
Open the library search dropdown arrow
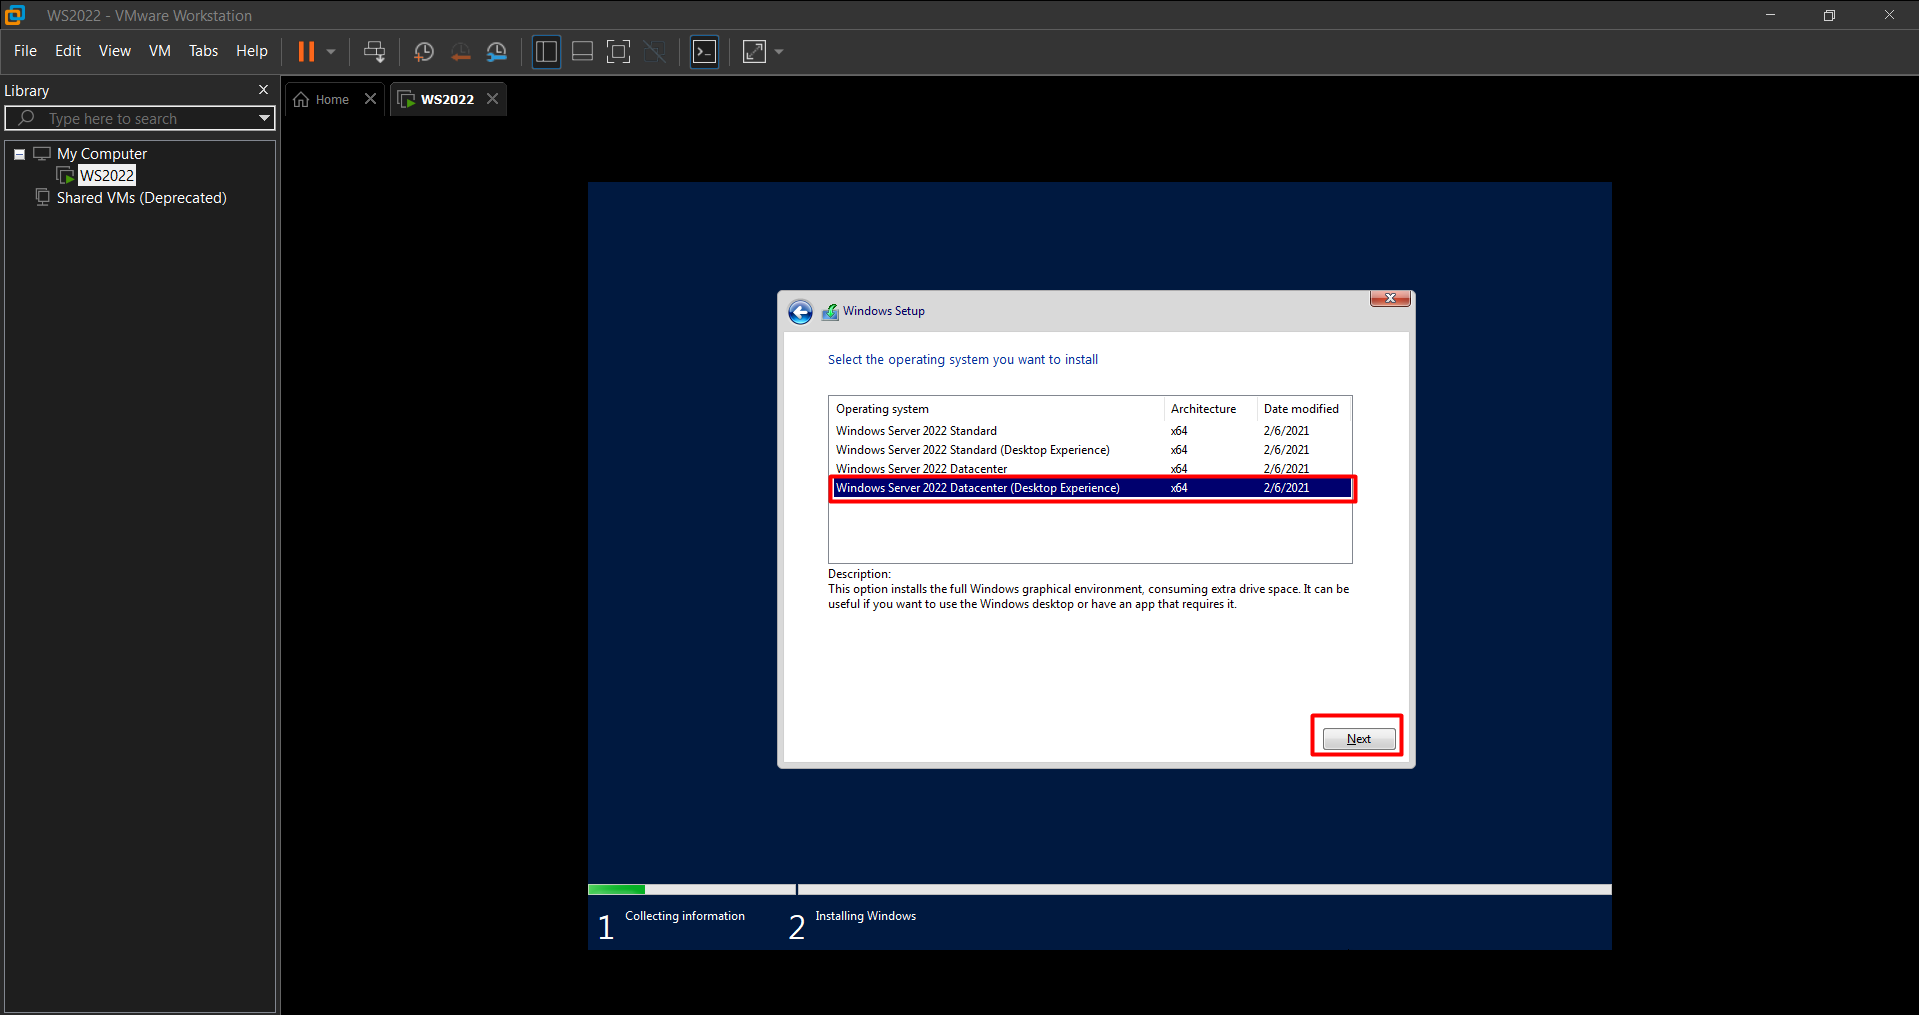coord(264,118)
